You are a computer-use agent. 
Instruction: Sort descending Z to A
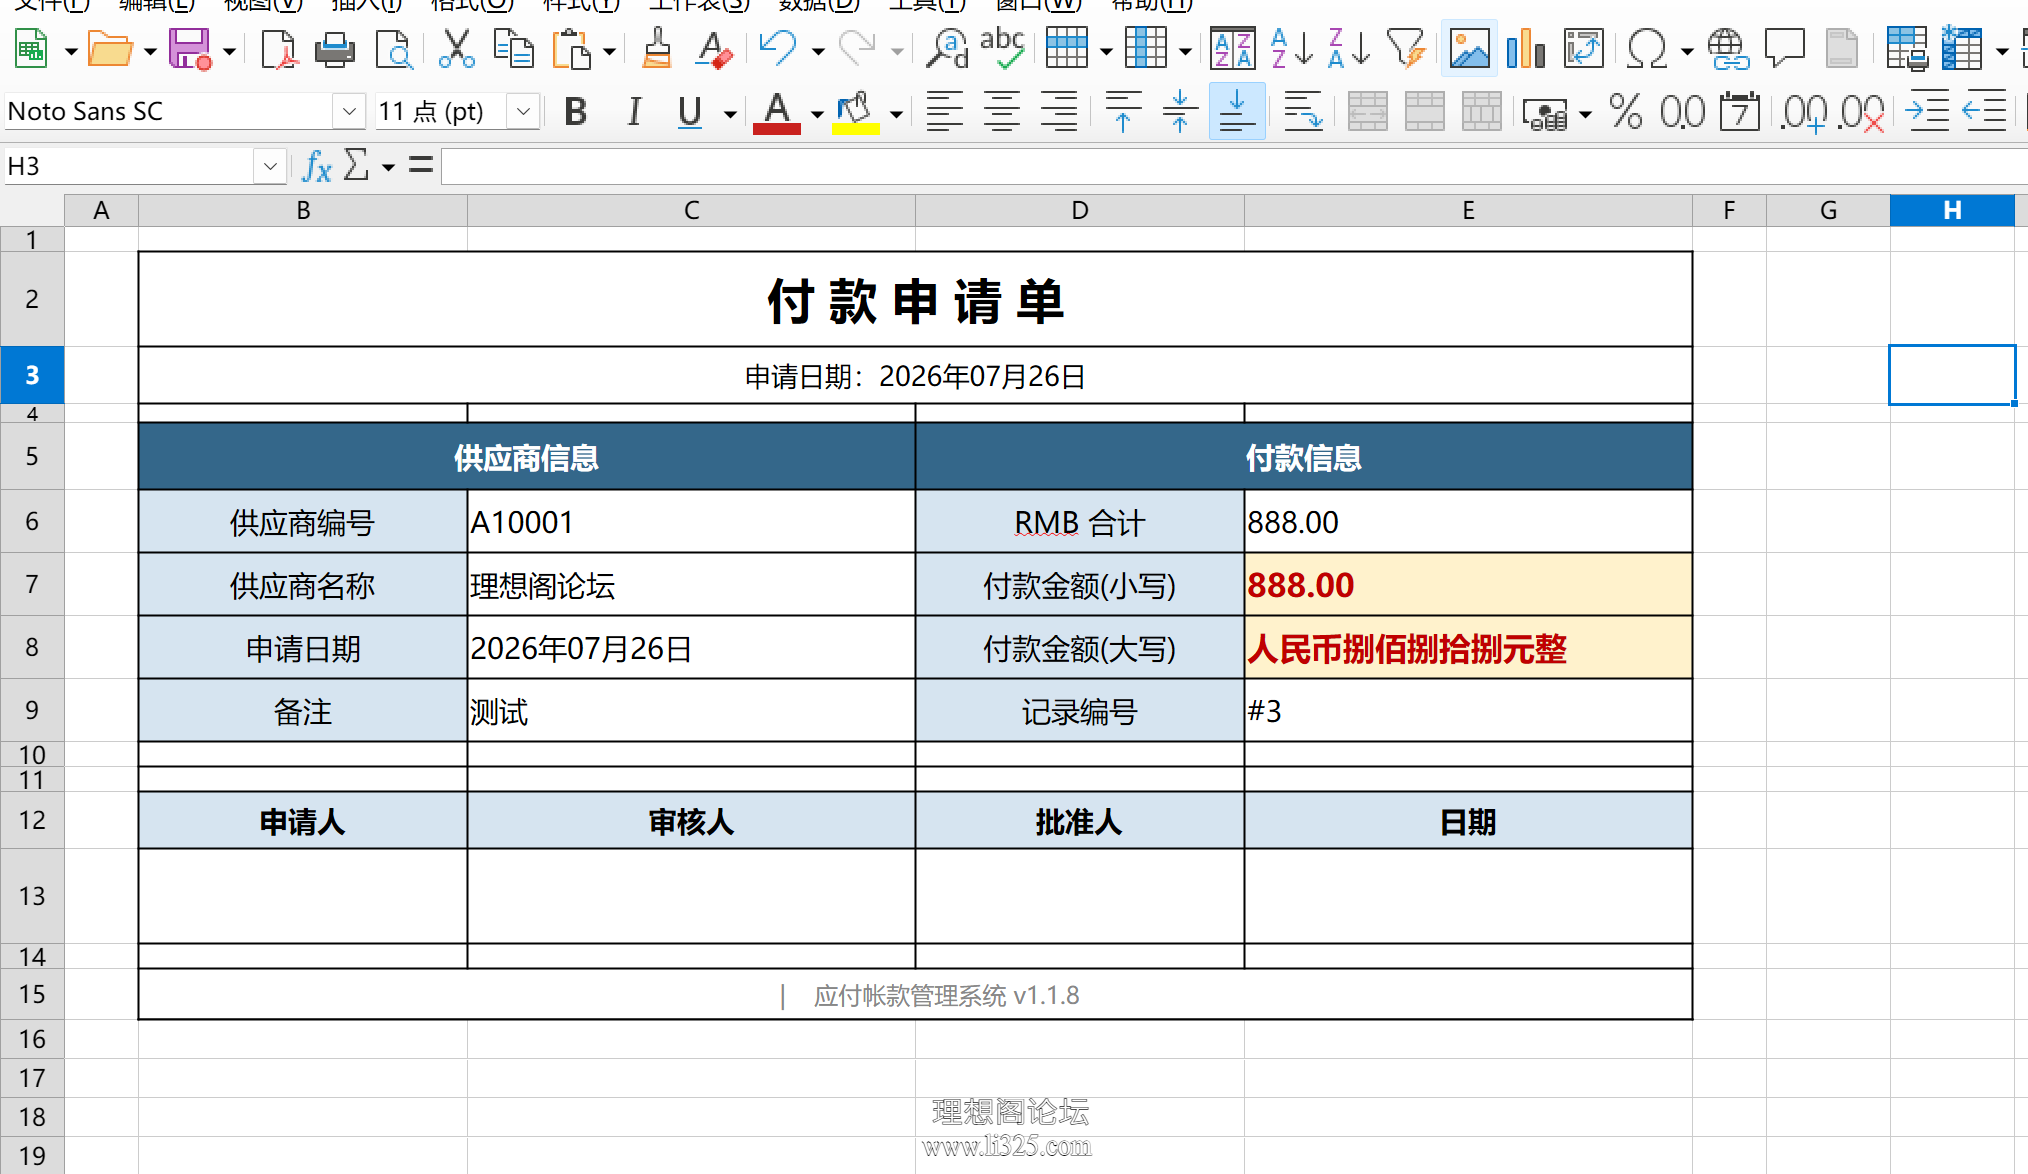[x=1348, y=48]
